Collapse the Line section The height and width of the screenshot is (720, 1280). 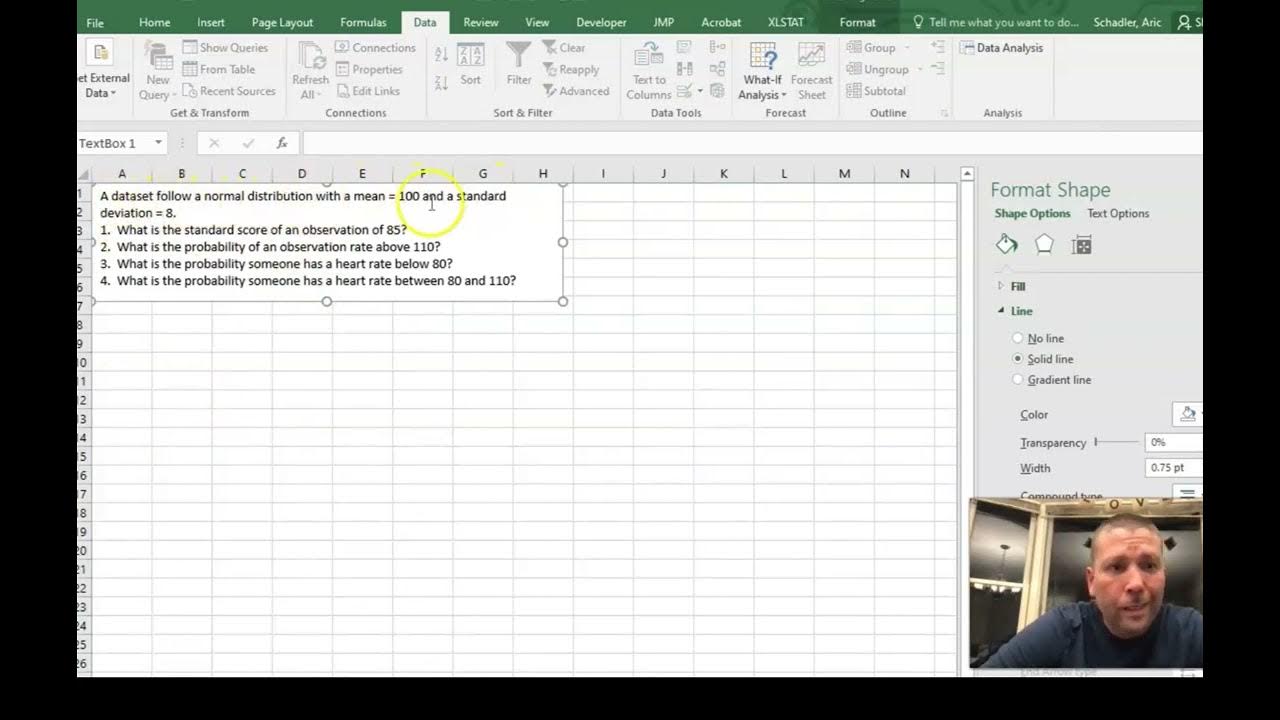click(1001, 311)
